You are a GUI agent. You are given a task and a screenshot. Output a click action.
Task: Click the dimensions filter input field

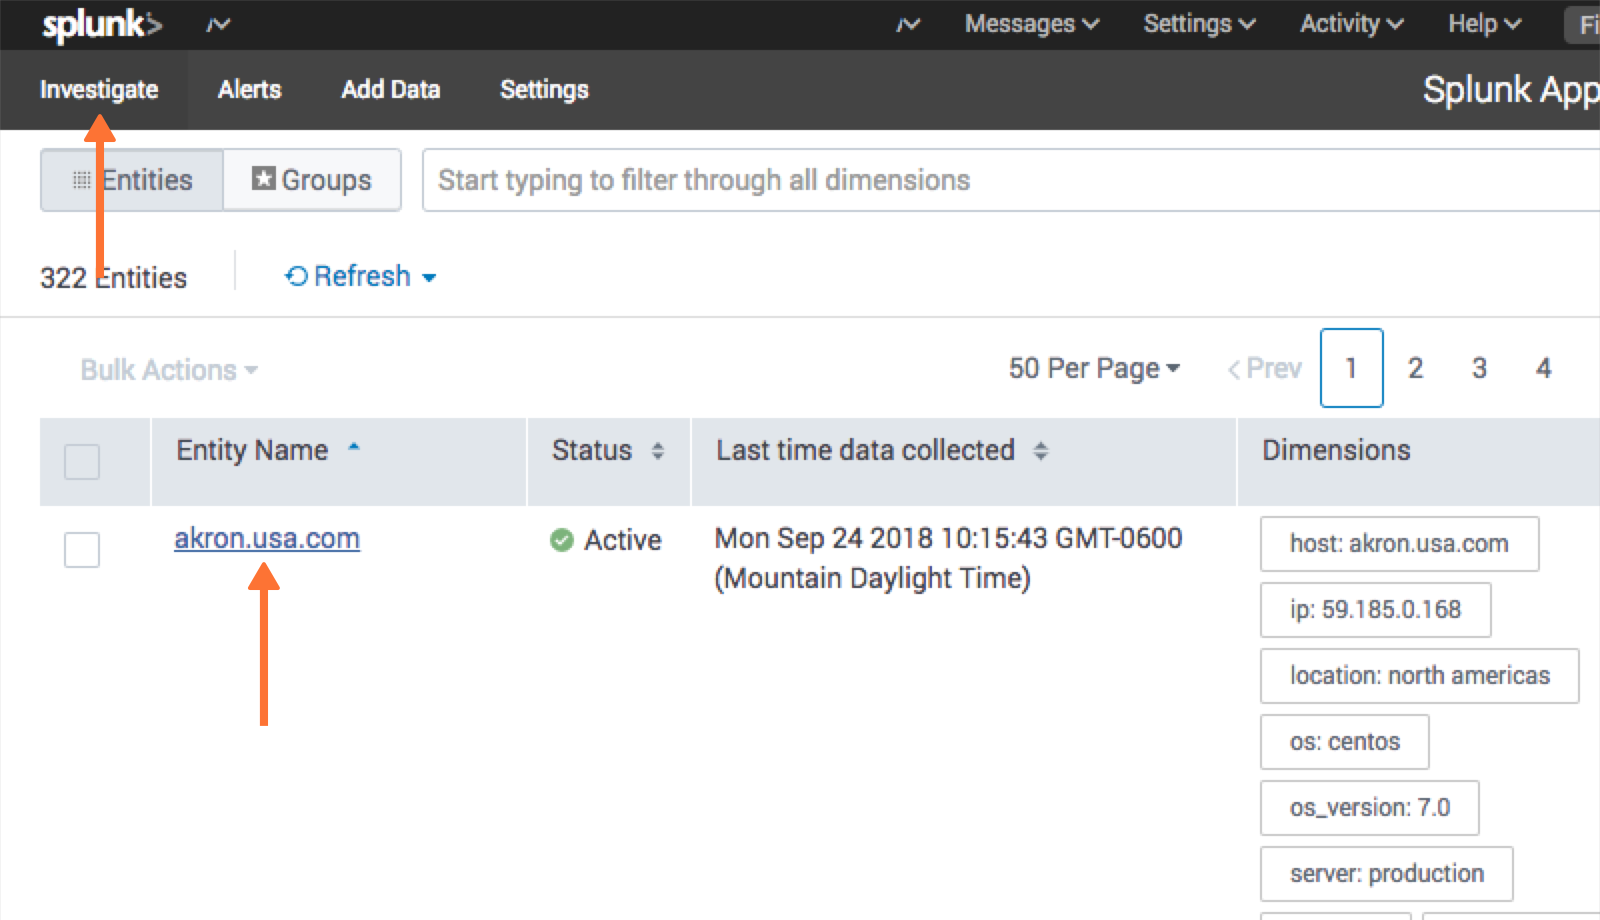click(800, 180)
